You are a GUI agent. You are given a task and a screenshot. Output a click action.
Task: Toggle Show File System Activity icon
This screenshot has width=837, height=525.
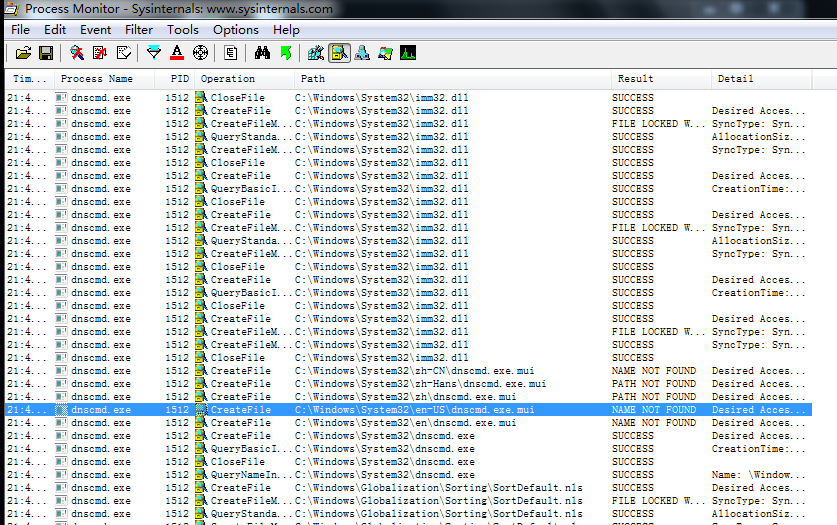coord(339,53)
